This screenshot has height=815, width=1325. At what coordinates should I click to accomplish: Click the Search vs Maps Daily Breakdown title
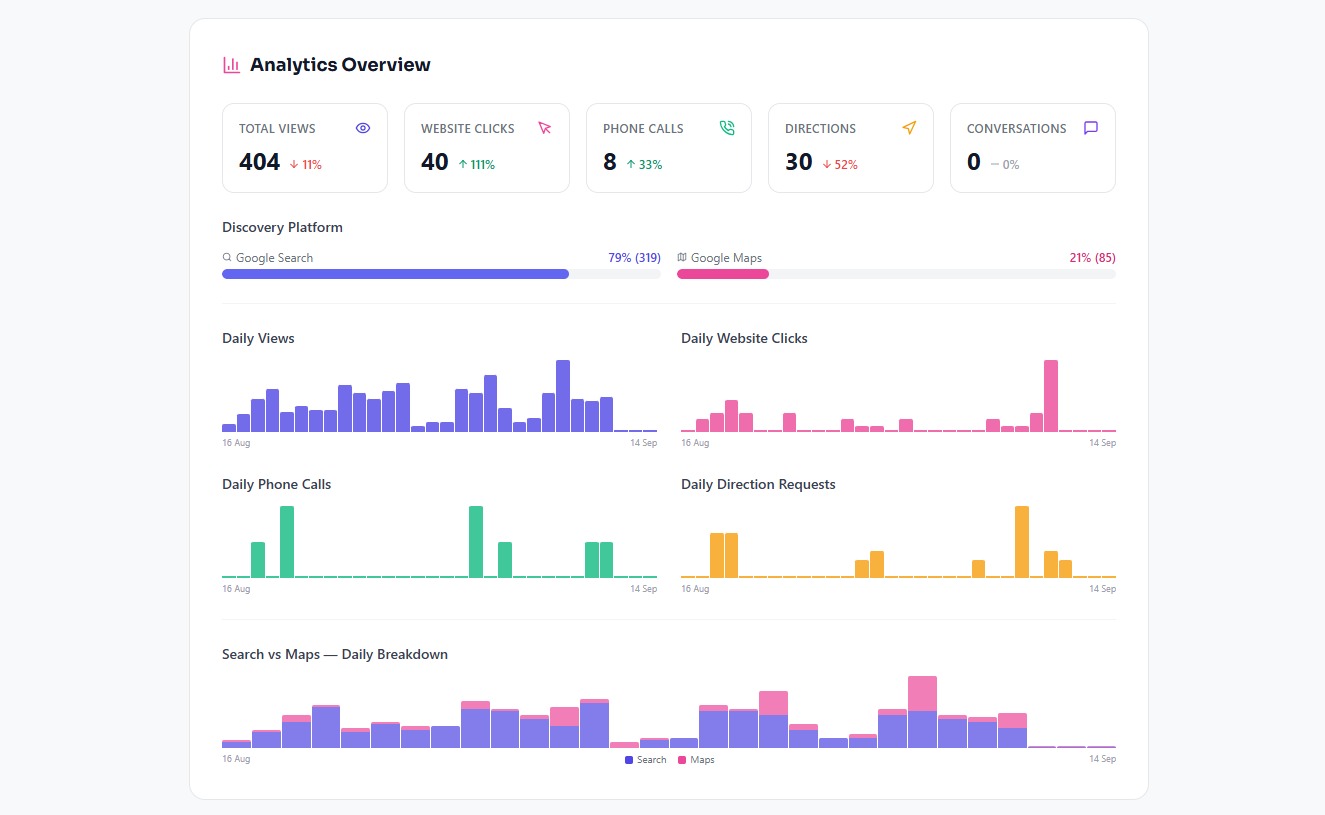pyautogui.click(x=335, y=654)
